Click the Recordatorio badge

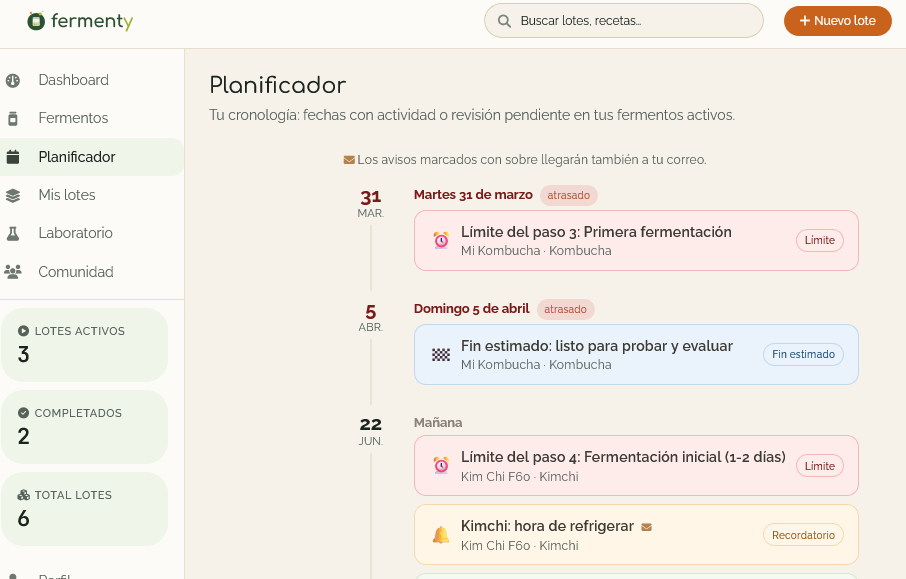click(x=803, y=535)
